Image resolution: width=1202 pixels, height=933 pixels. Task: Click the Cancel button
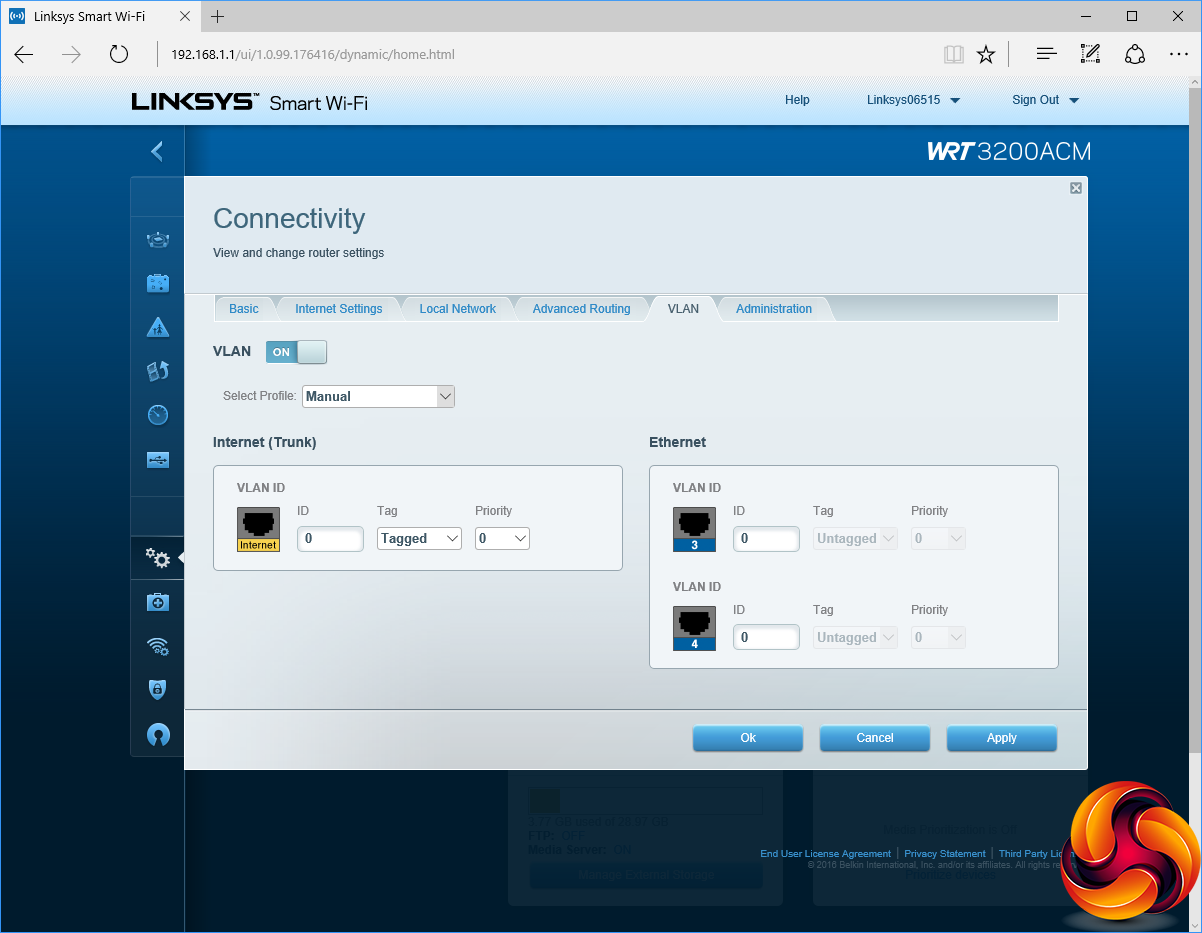point(874,738)
